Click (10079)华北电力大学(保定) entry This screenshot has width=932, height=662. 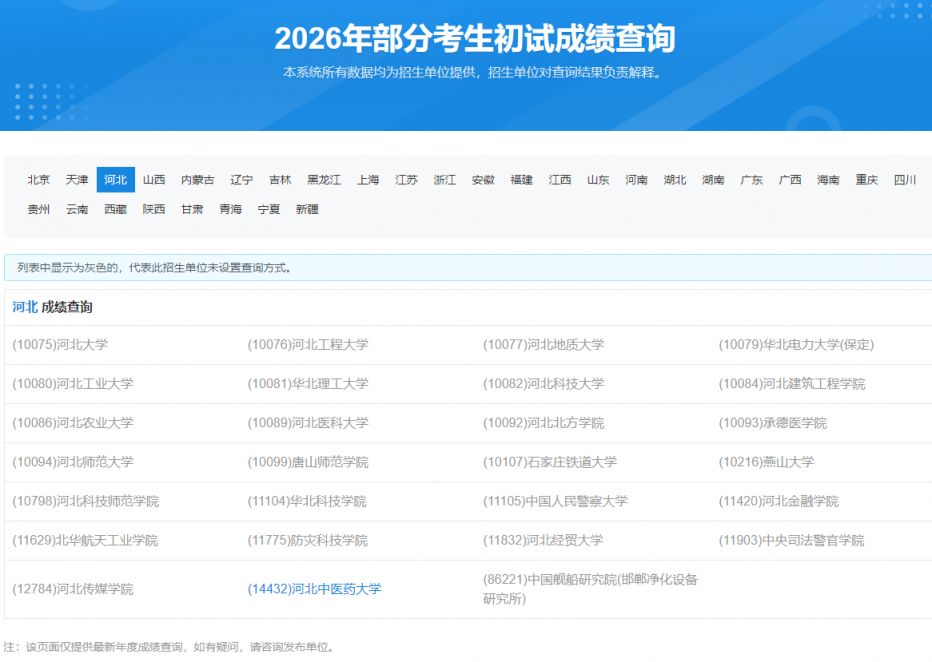click(796, 345)
